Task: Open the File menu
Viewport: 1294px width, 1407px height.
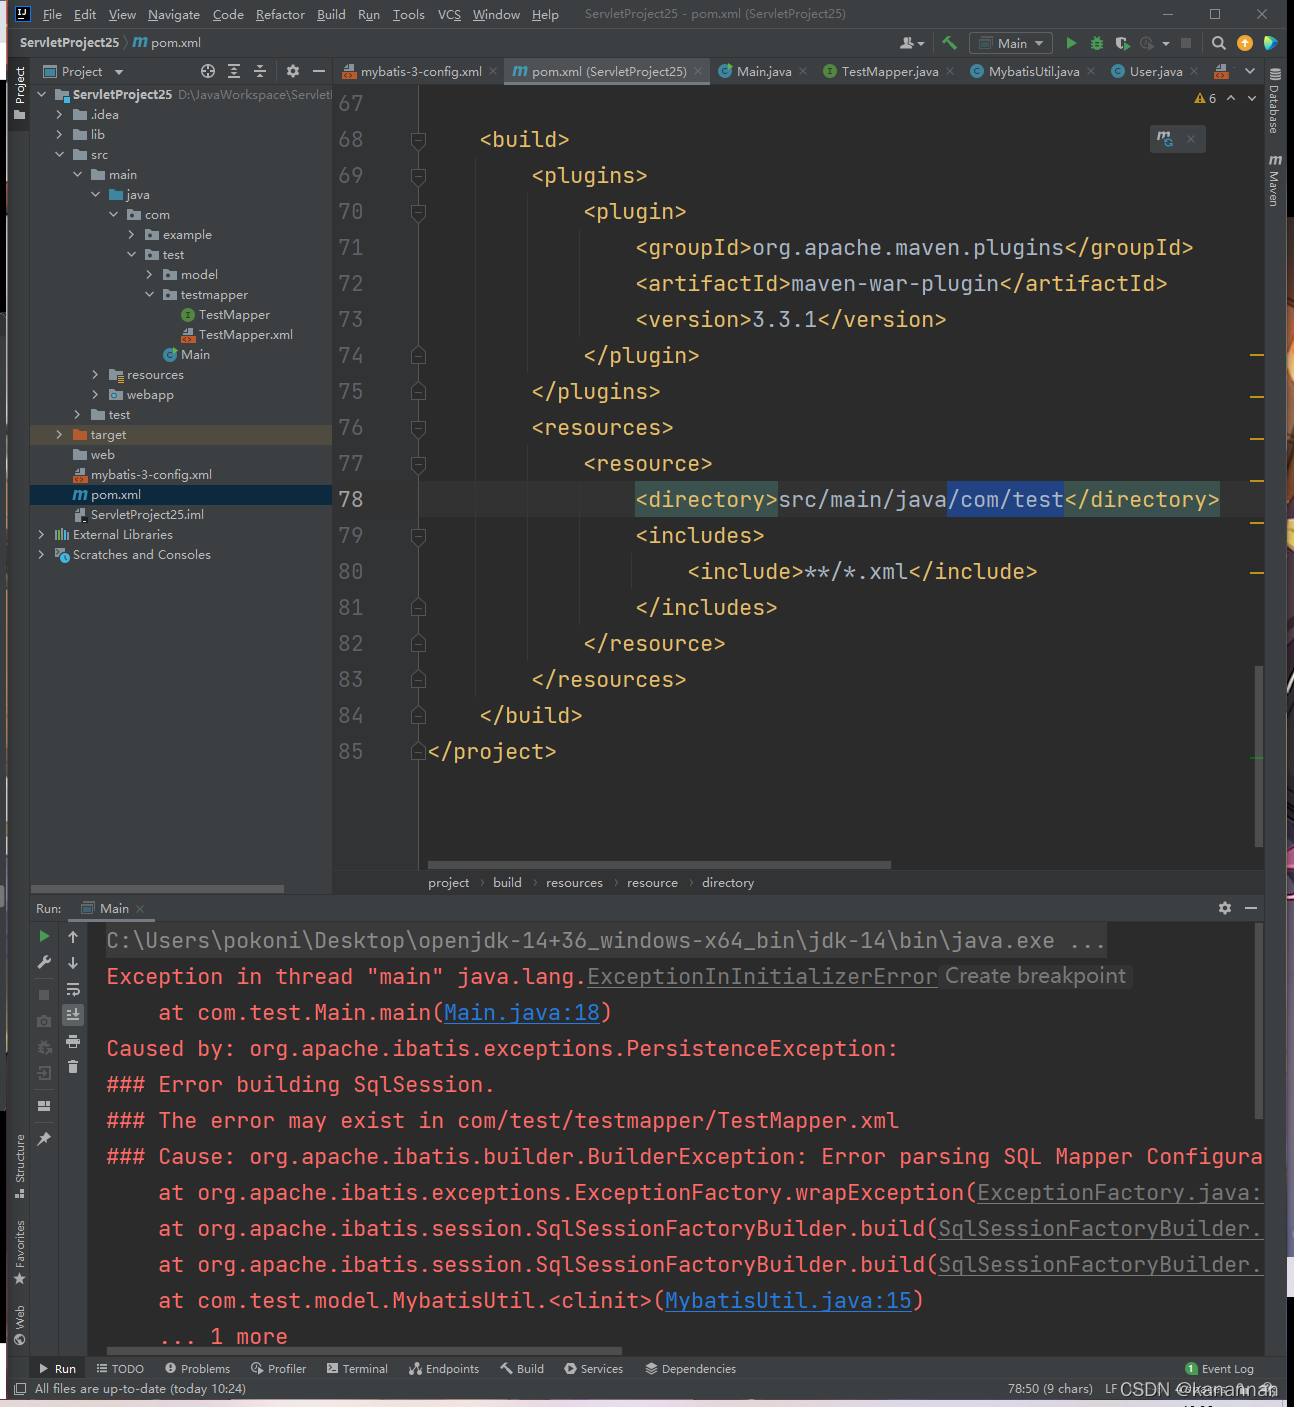Action: pos(52,14)
